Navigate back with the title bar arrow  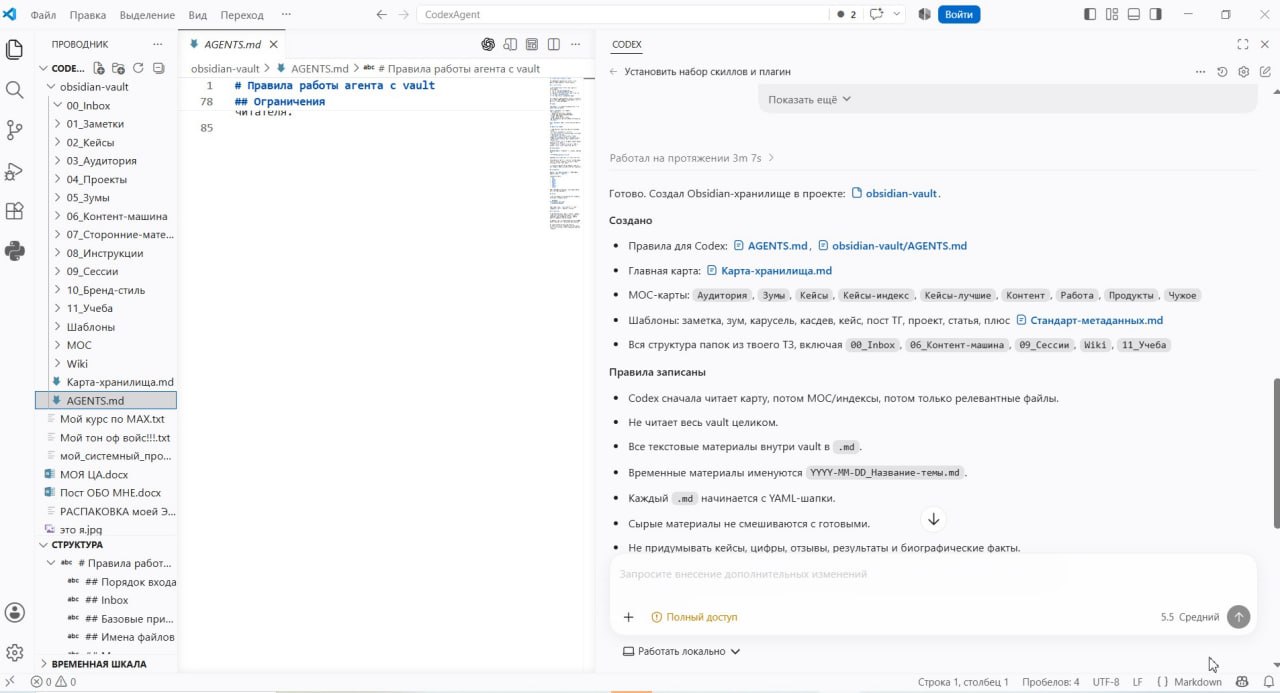381,15
